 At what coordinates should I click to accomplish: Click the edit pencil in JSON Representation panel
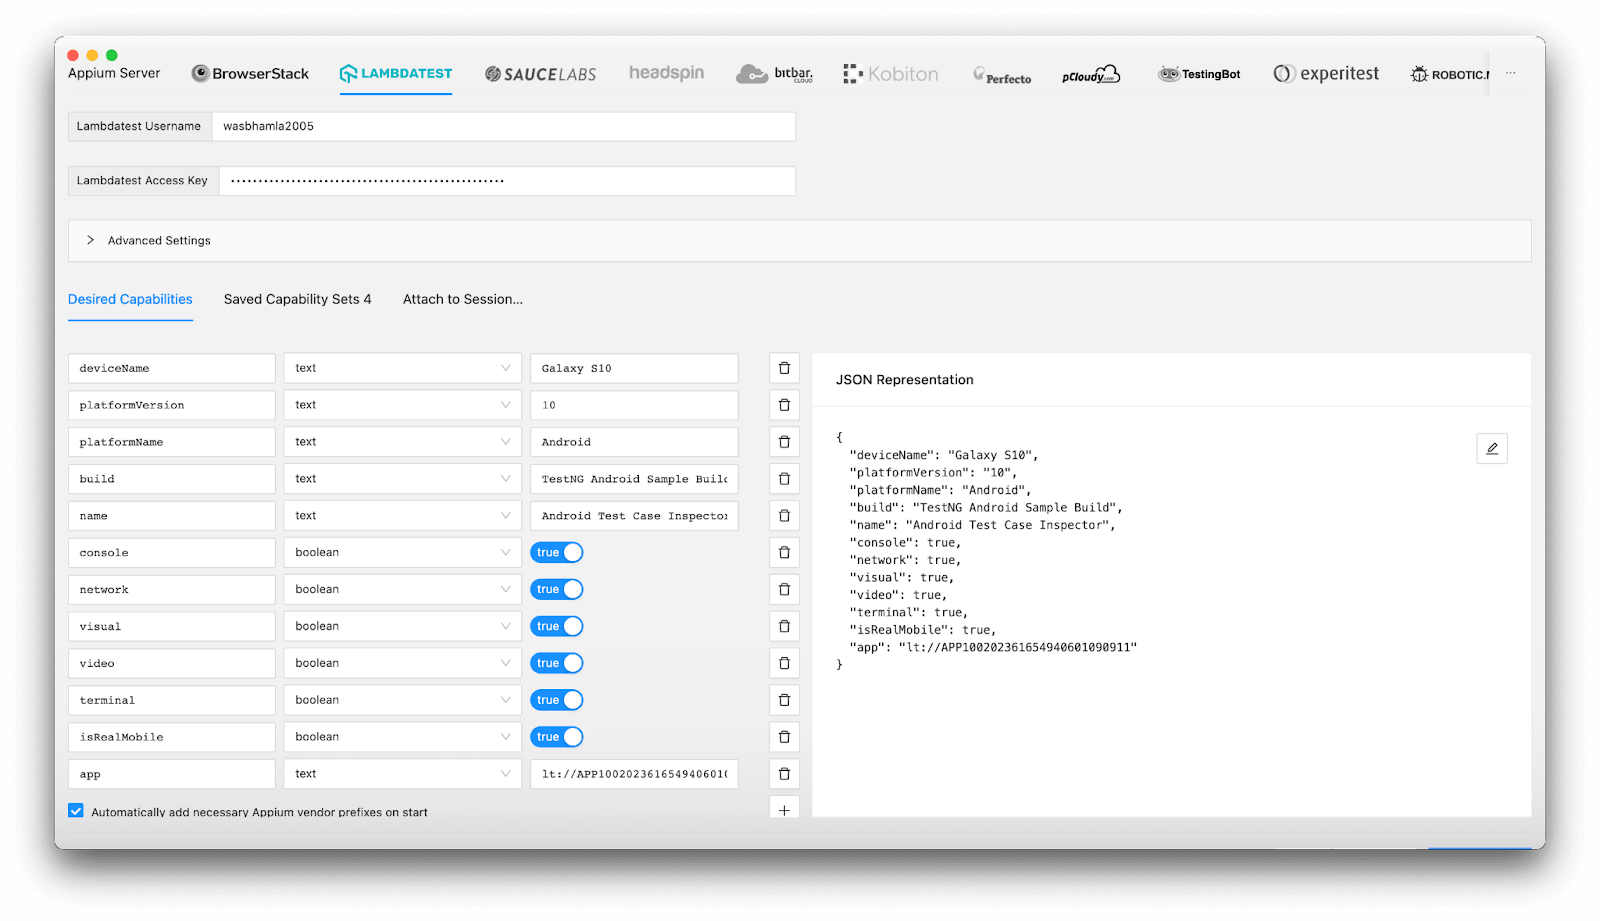pyautogui.click(x=1491, y=448)
